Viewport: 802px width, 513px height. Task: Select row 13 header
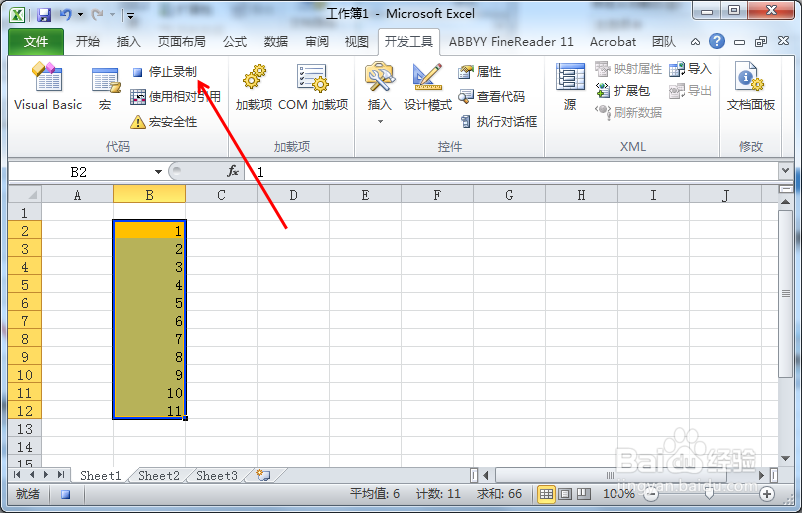(x=25, y=429)
